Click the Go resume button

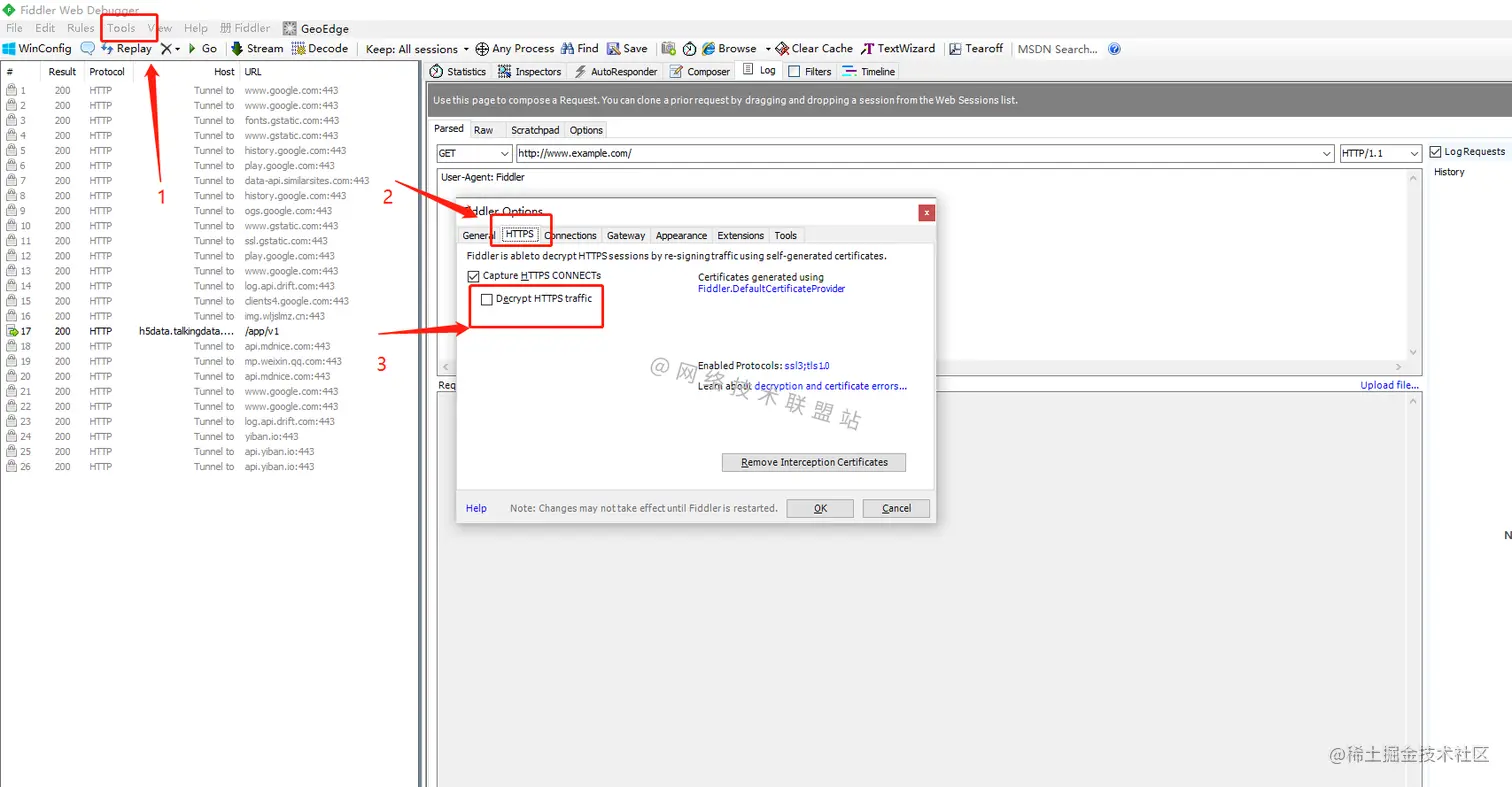[202, 48]
